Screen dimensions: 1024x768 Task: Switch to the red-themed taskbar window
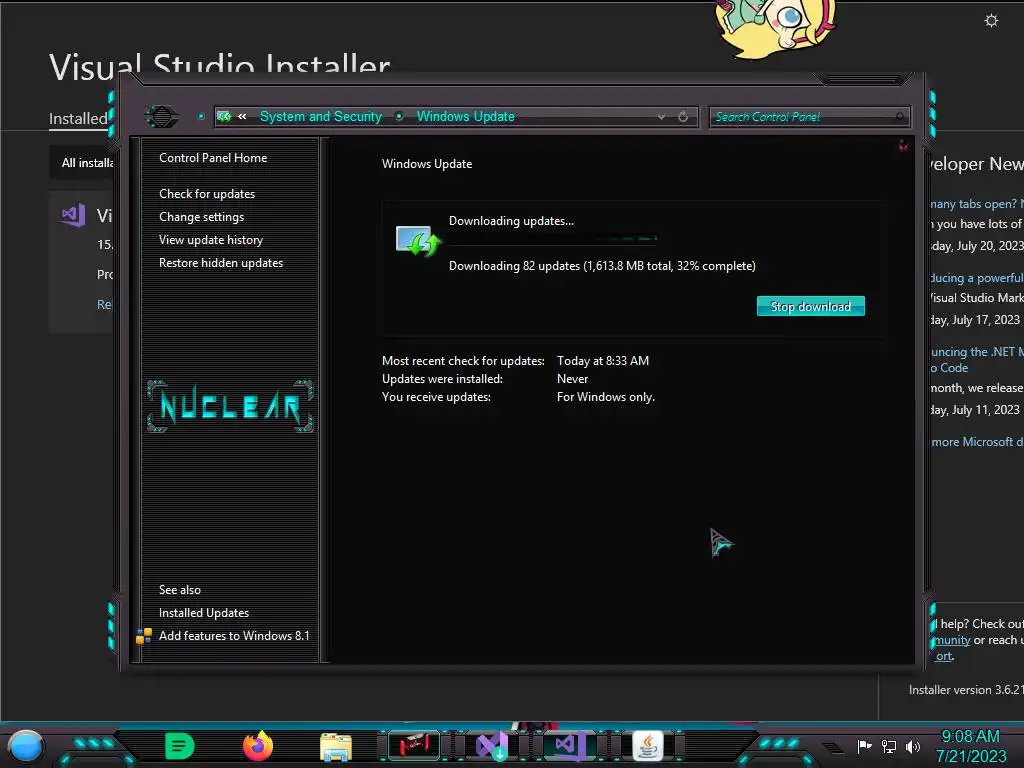414,746
